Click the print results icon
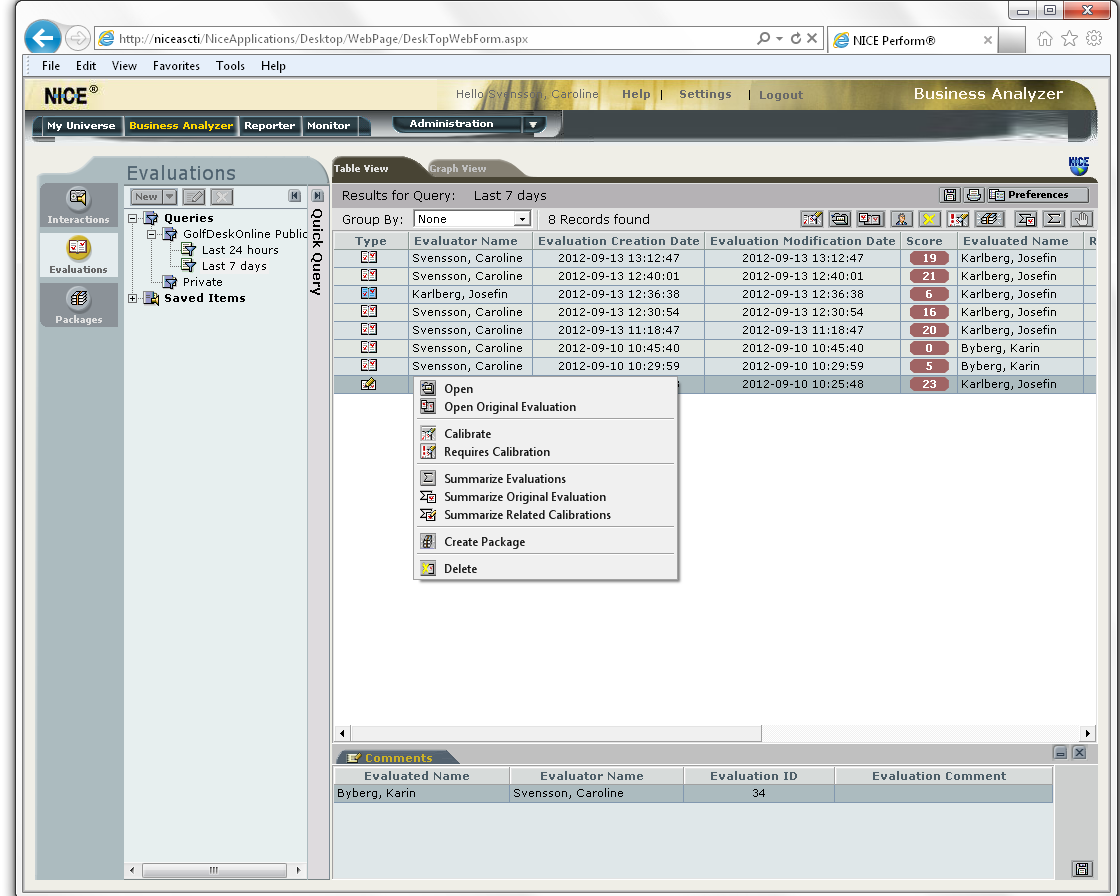 973,195
